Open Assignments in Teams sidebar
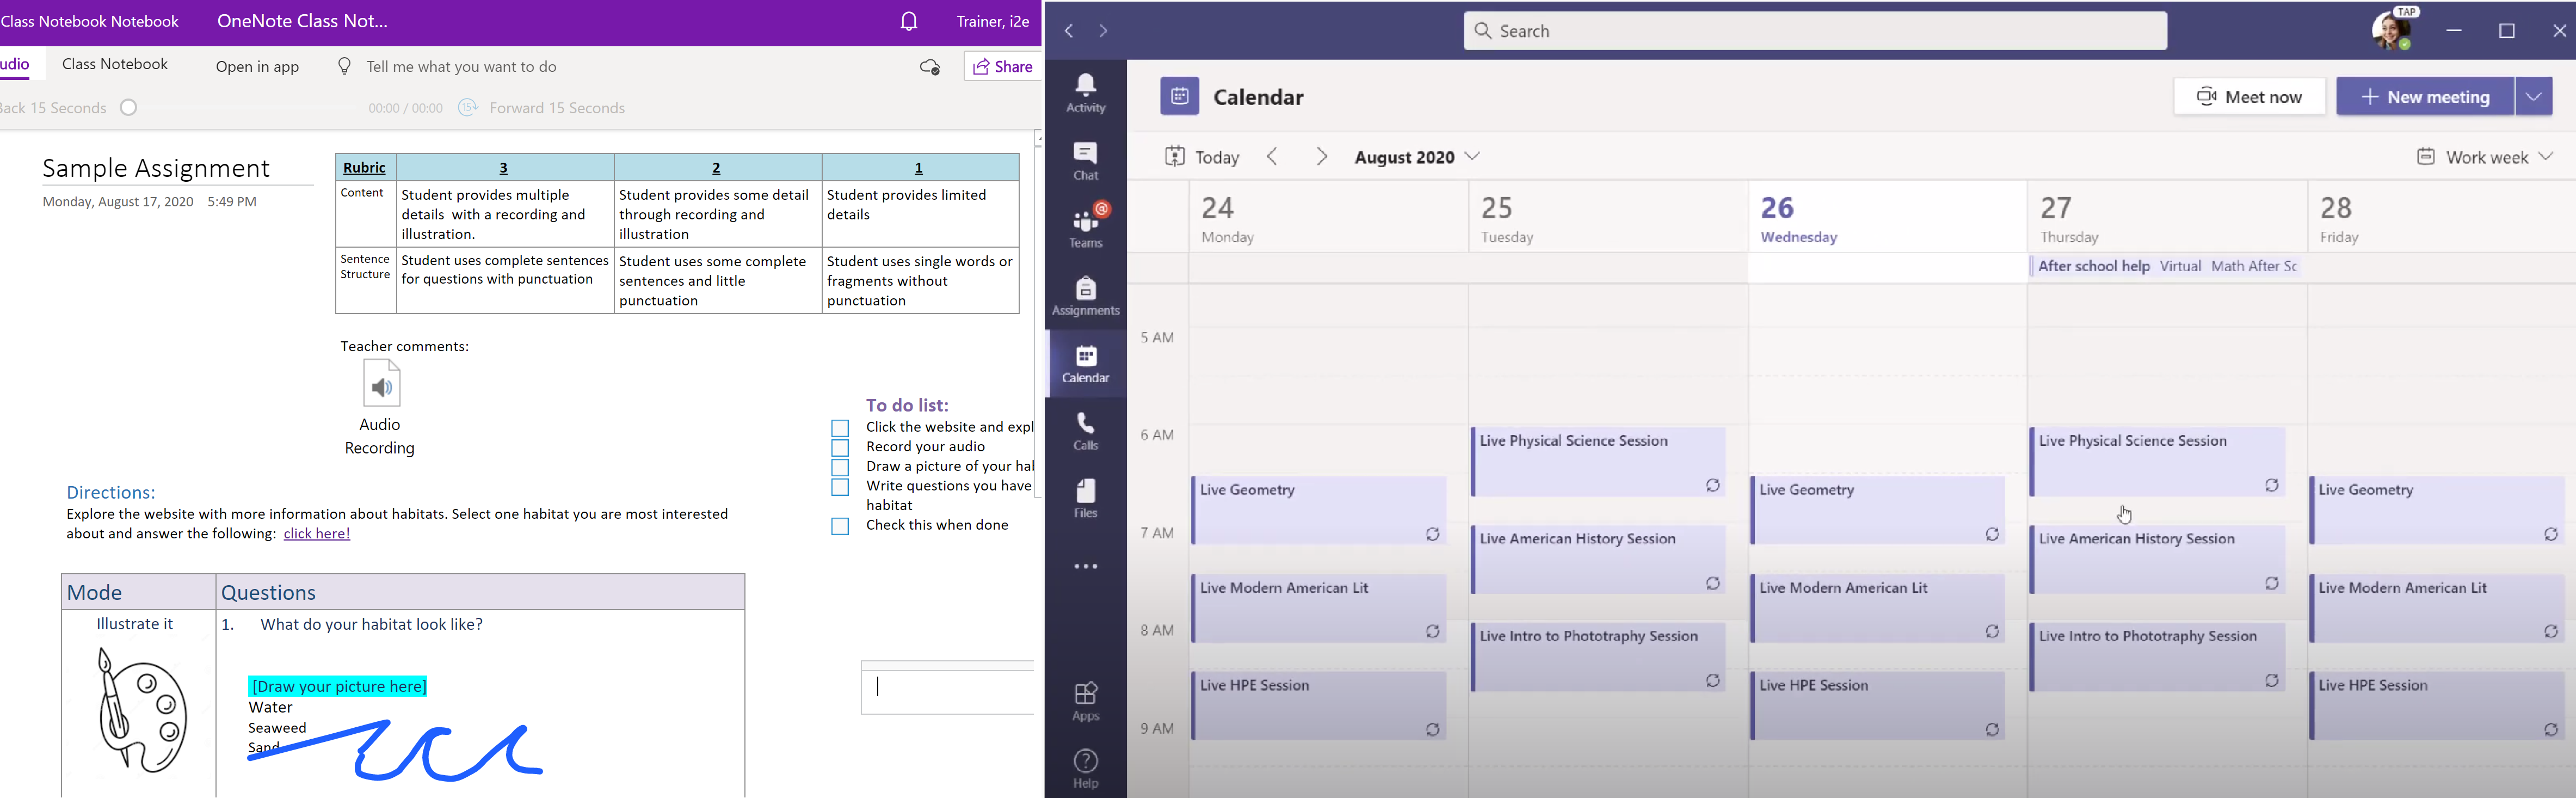 coord(1085,297)
